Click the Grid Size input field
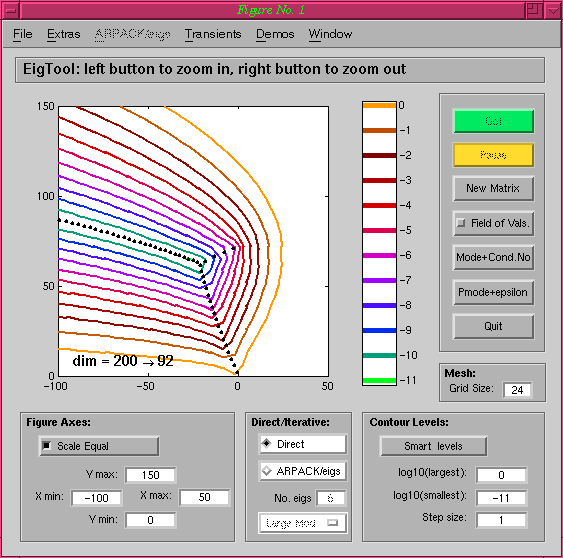Screen dimensions: 563x558 pos(517,390)
